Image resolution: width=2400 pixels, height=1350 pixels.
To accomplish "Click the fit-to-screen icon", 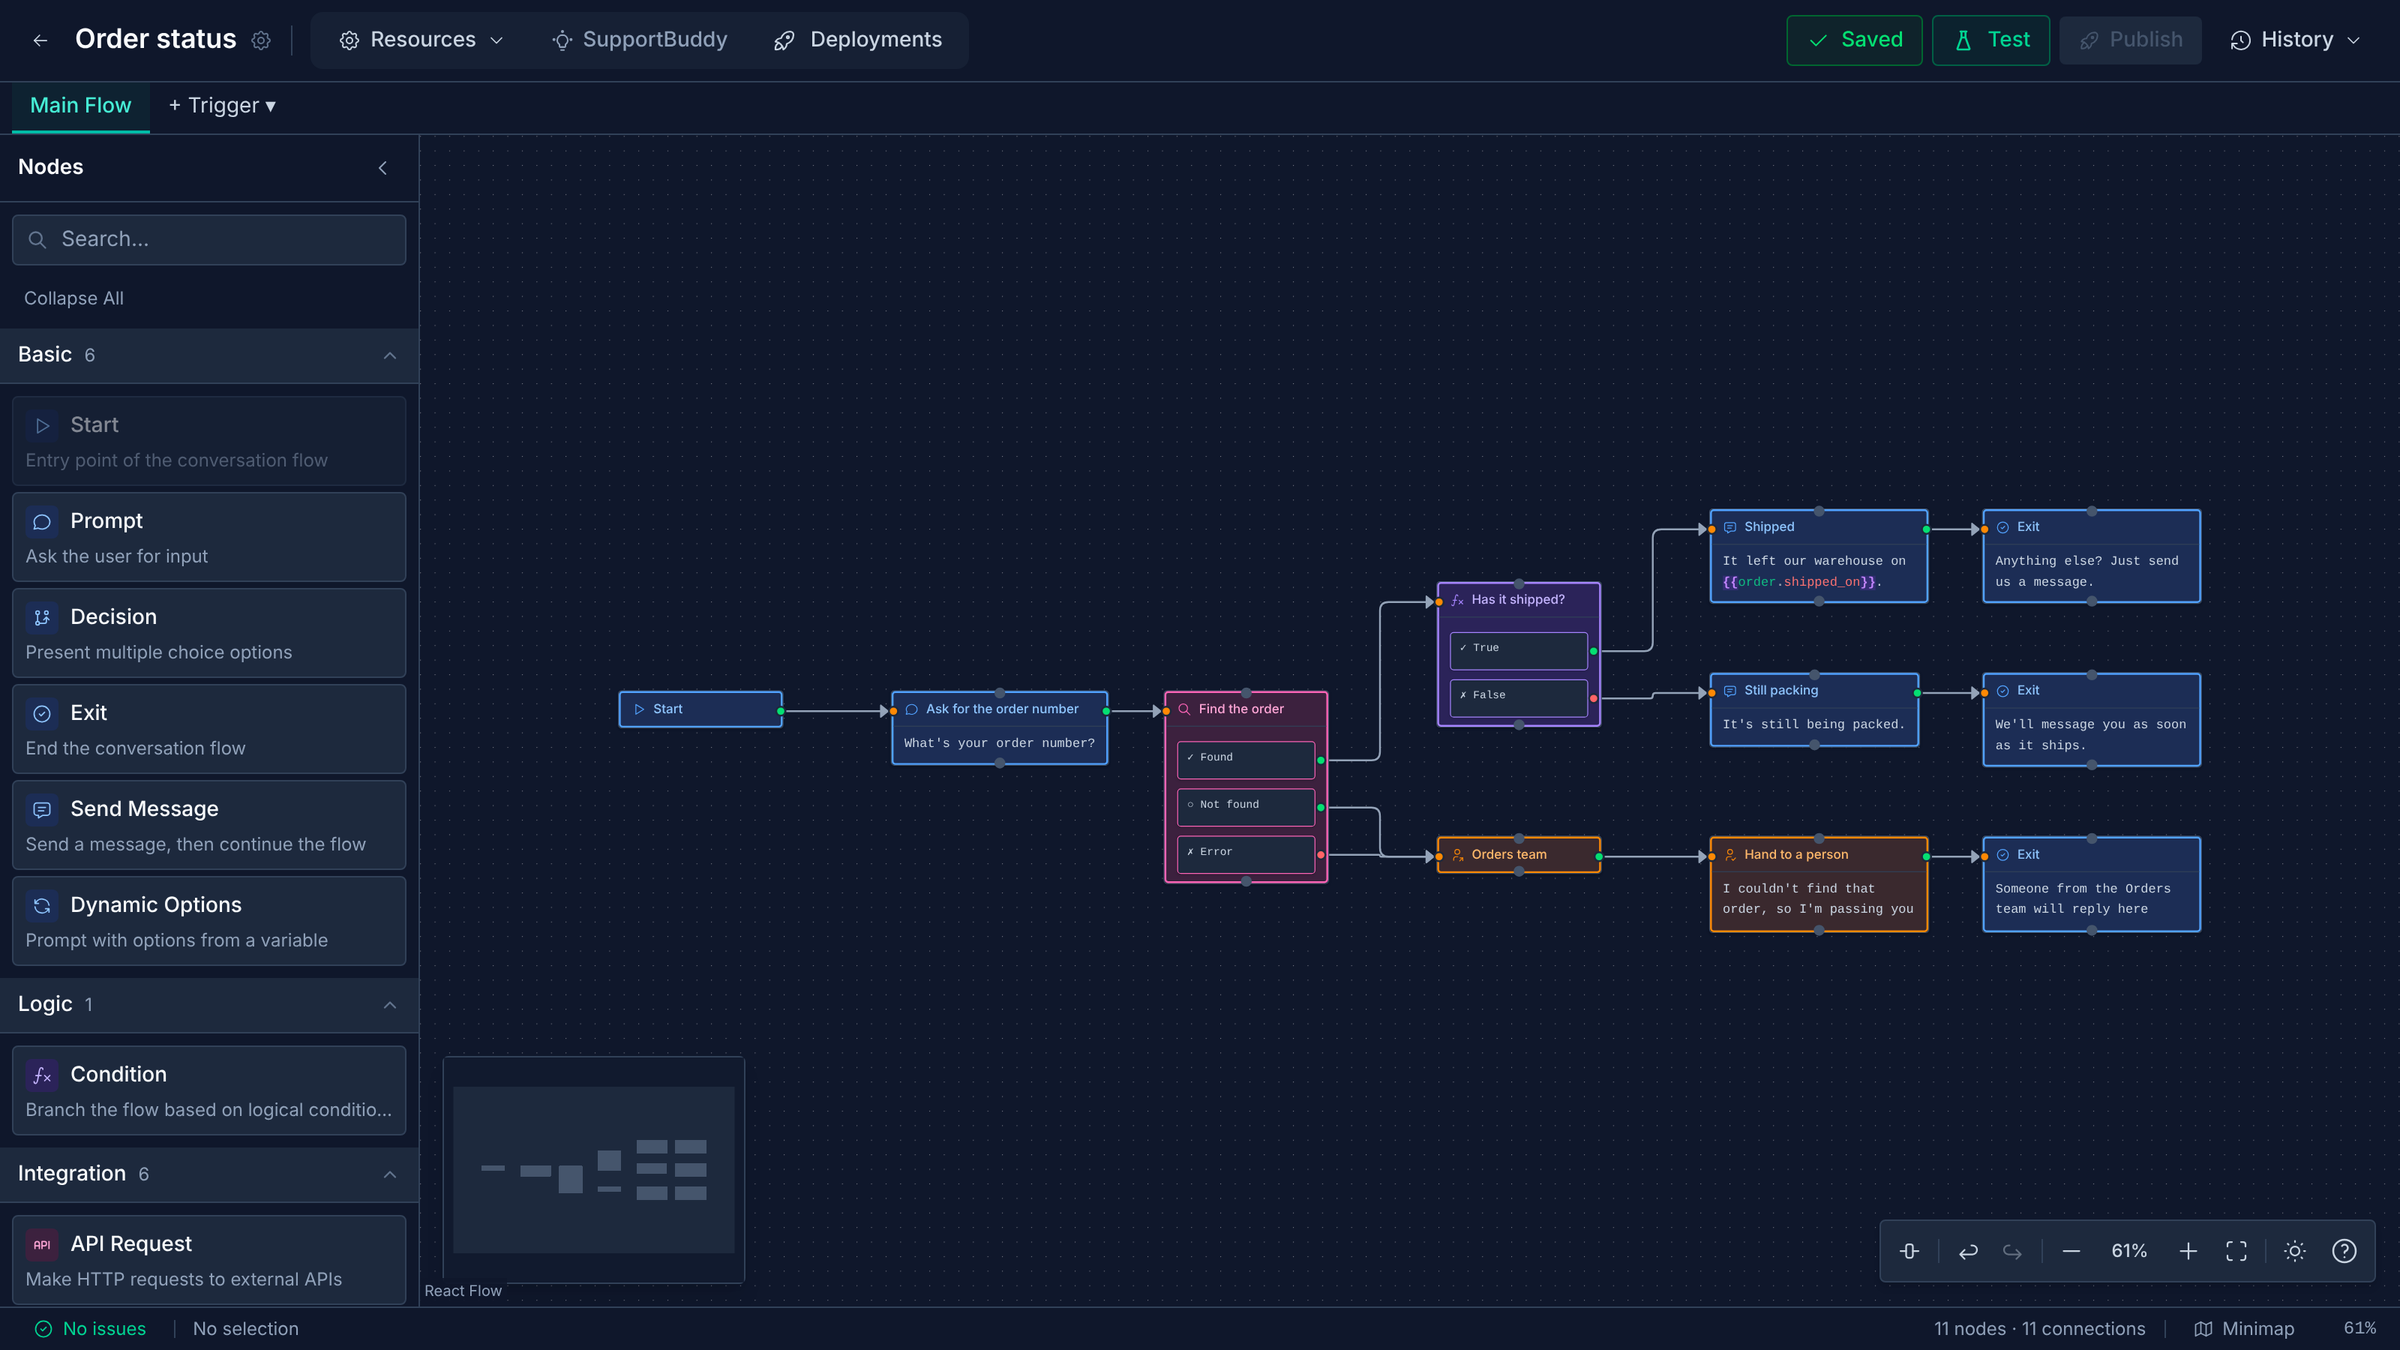I will pos(2236,1251).
